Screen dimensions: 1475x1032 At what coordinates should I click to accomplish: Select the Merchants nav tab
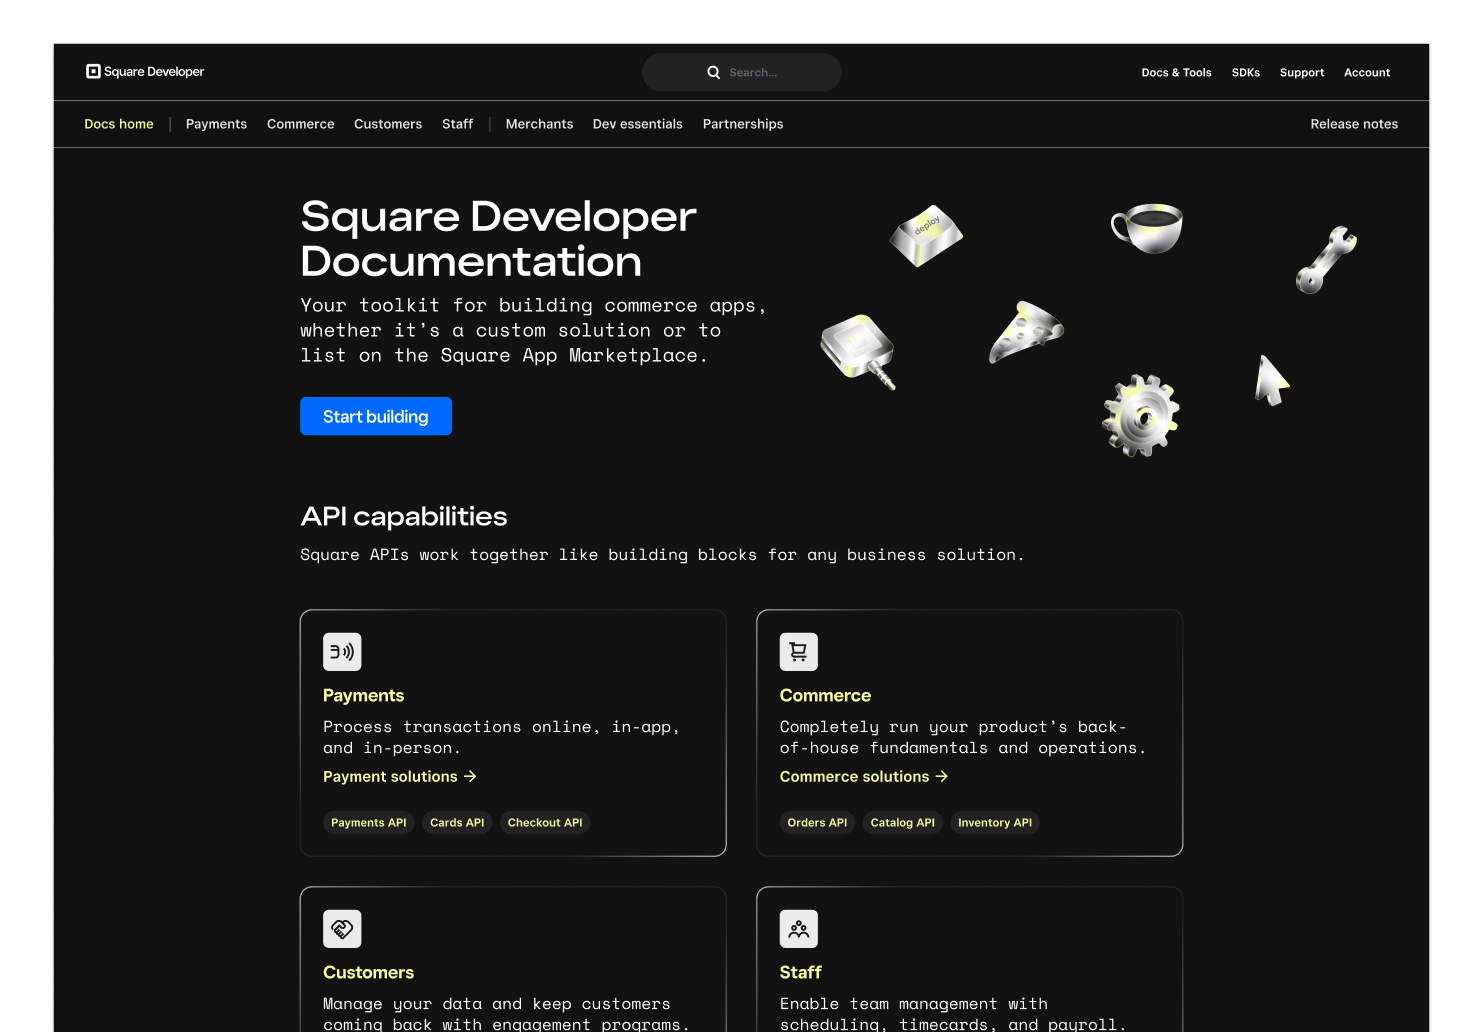(x=540, y=124)
